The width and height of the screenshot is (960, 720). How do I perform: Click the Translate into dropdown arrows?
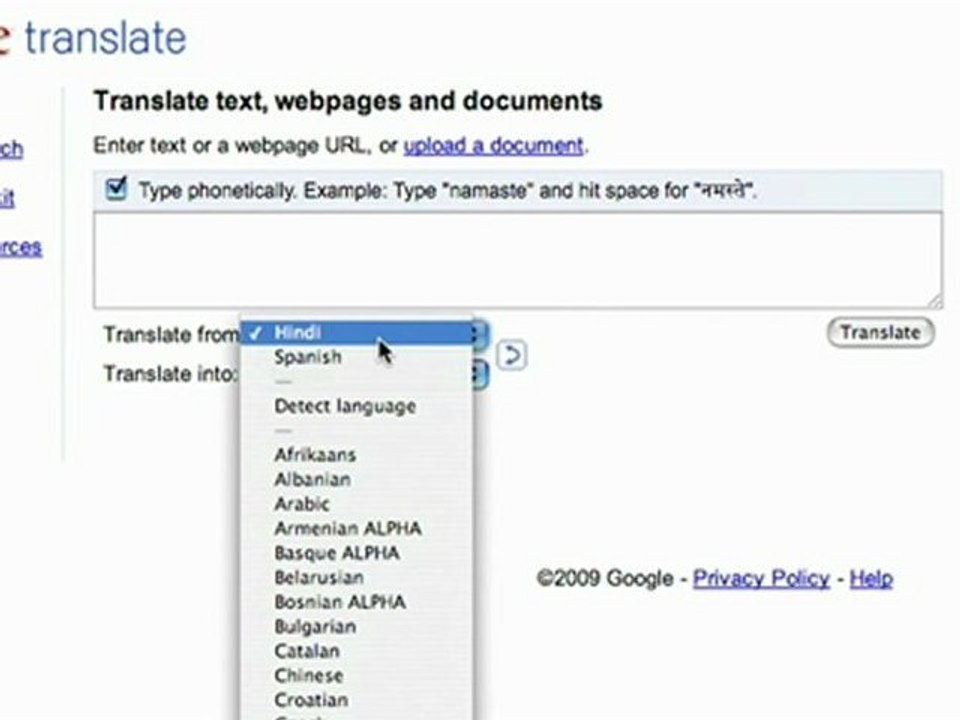[x=481, y=373]
